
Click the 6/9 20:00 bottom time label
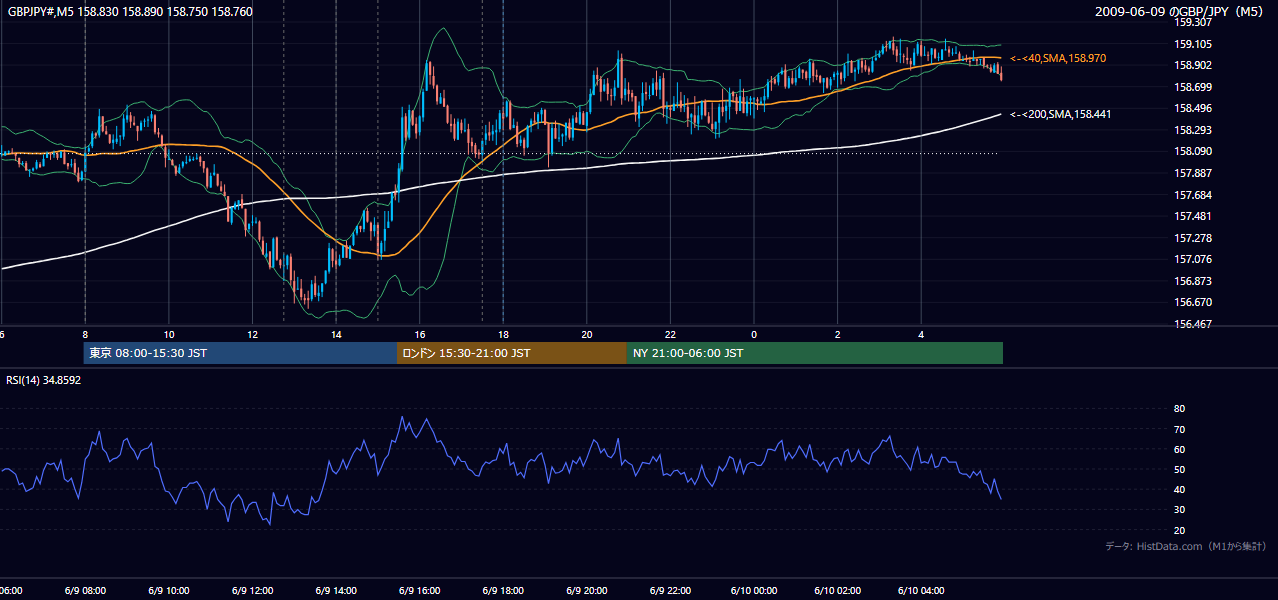tap(586, 591)
